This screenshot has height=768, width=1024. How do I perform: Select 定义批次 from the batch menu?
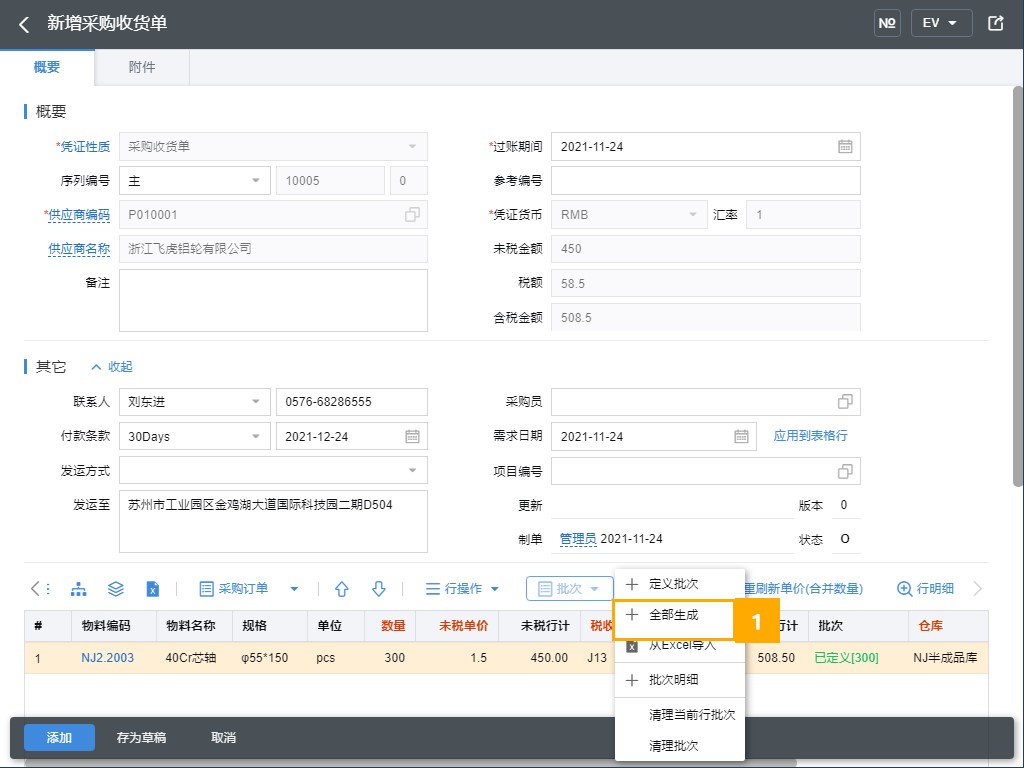coord(679,584)
